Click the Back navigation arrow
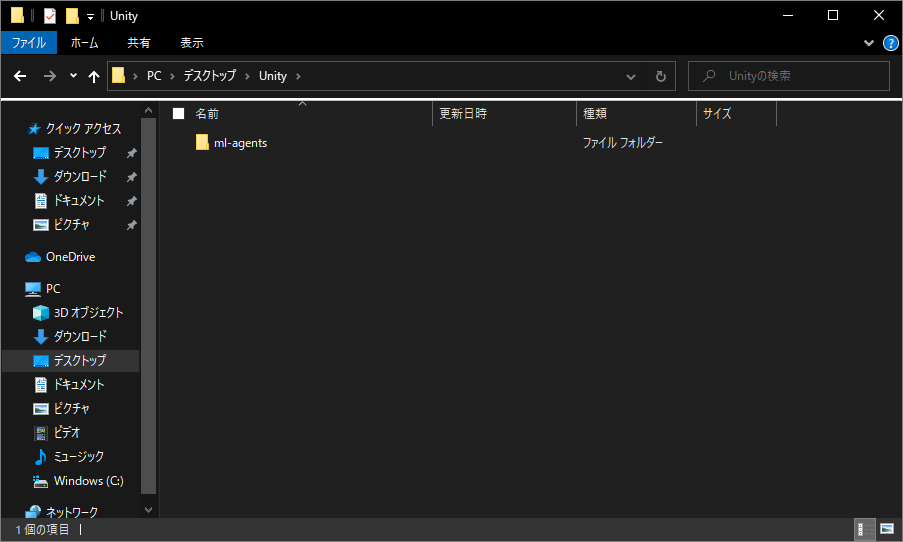903x542 pixels. point(20,76)
